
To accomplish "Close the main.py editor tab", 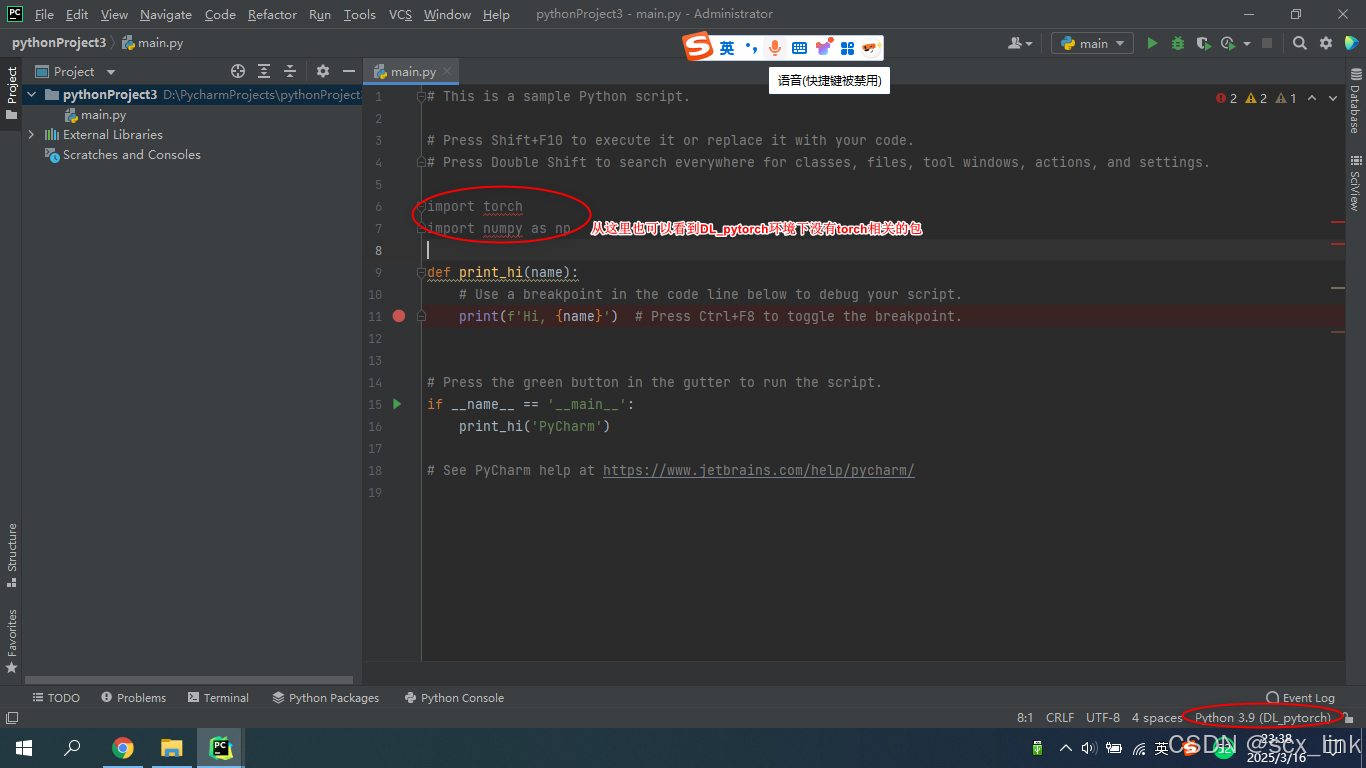I will pos(448,71).
